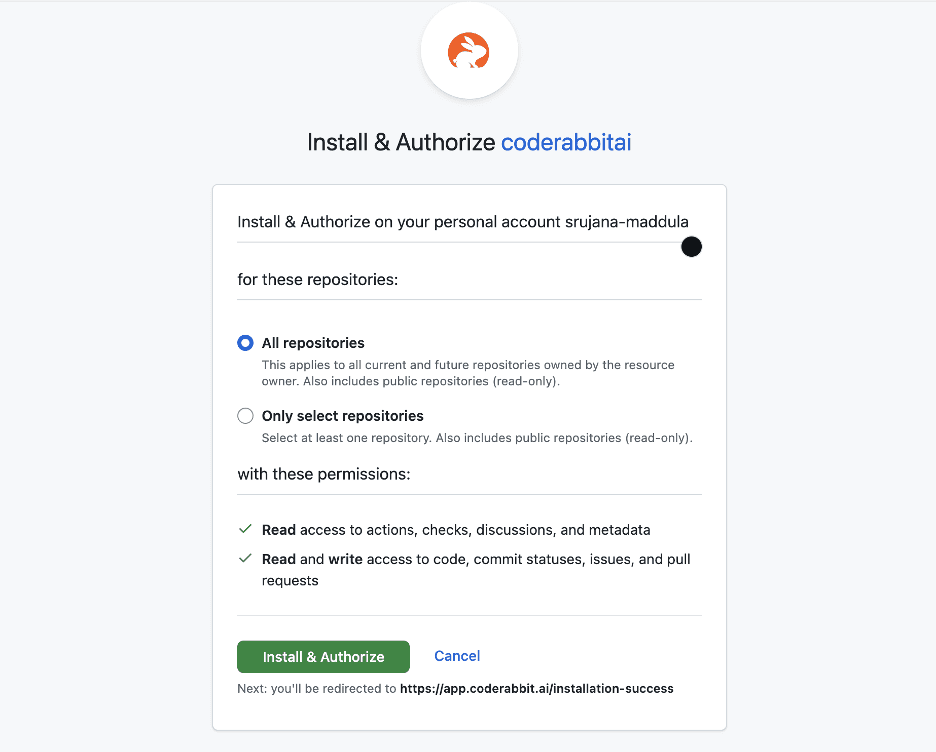Image resolution: width=936 pixels, height=752 pixels.
Task: Click the orange portion of the CodeRabbit emblem
Action: pyautogui.click(x=469, y=49)
